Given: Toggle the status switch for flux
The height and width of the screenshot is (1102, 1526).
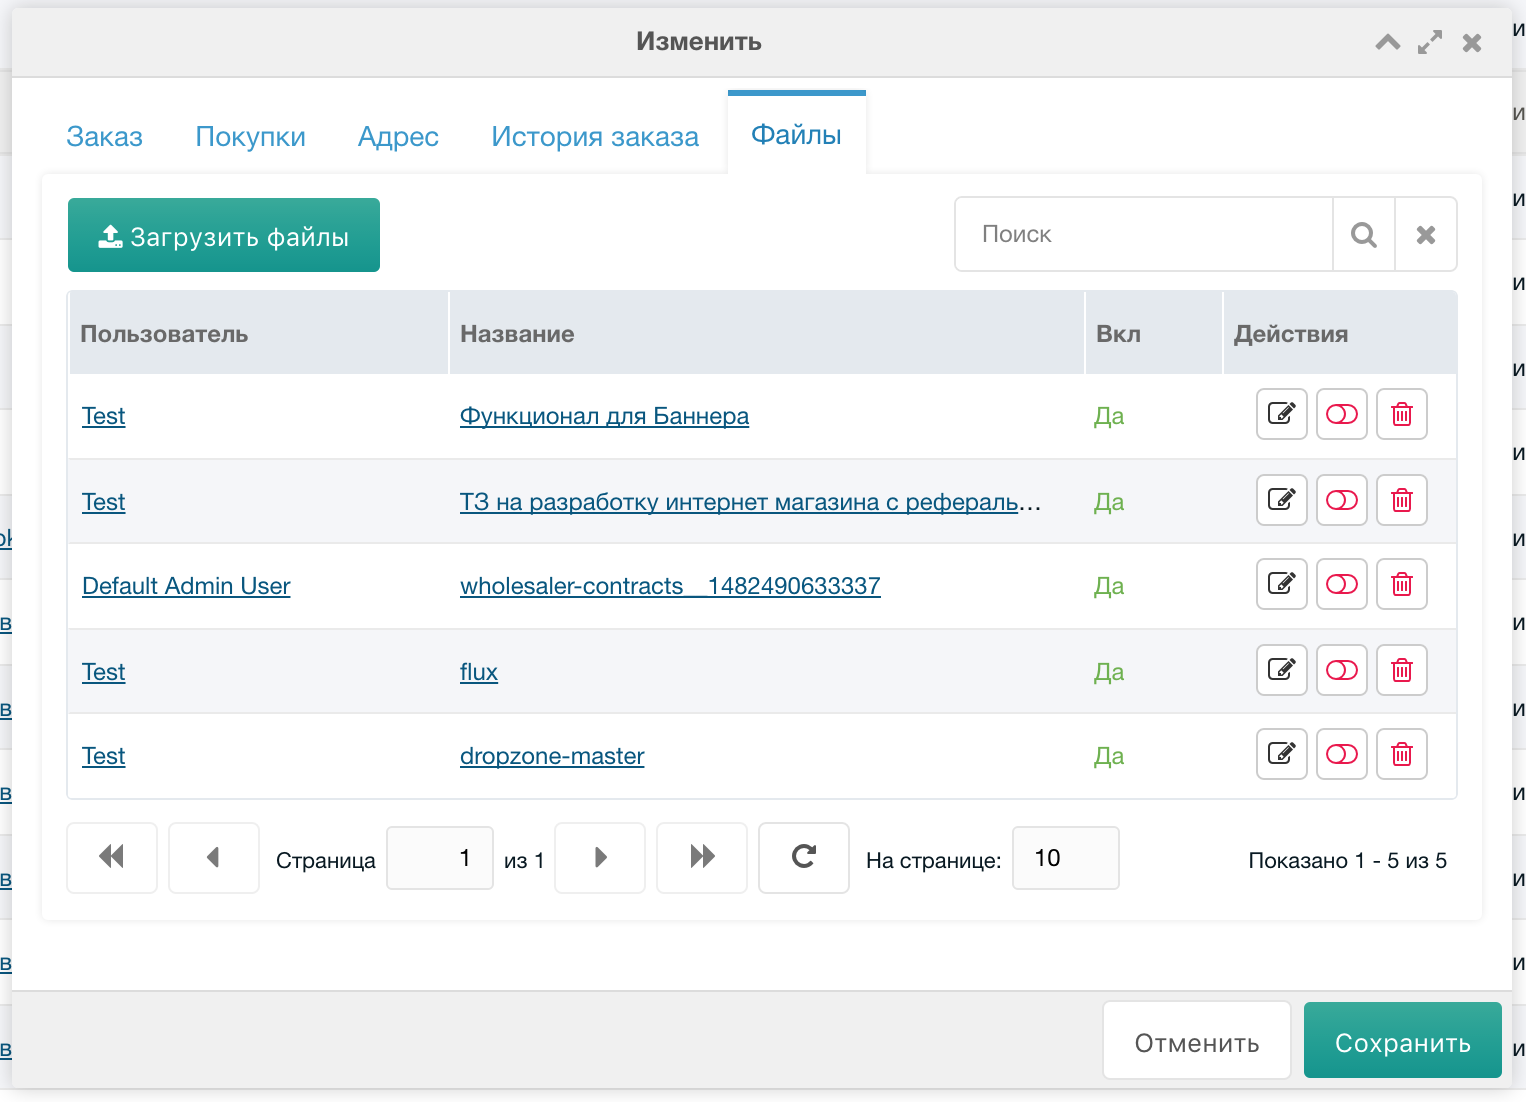Looking at the screenshot, I should 1341,670.
